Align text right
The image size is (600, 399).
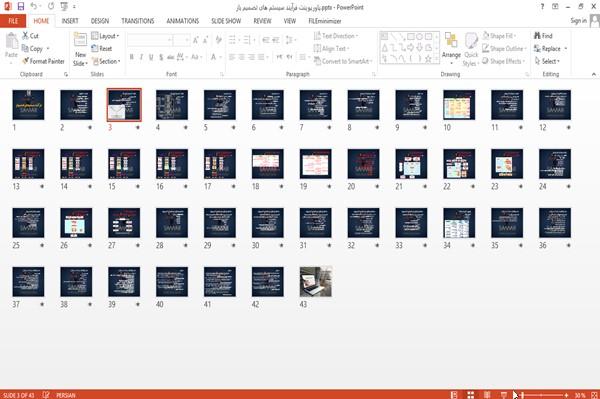click(251, 57)
